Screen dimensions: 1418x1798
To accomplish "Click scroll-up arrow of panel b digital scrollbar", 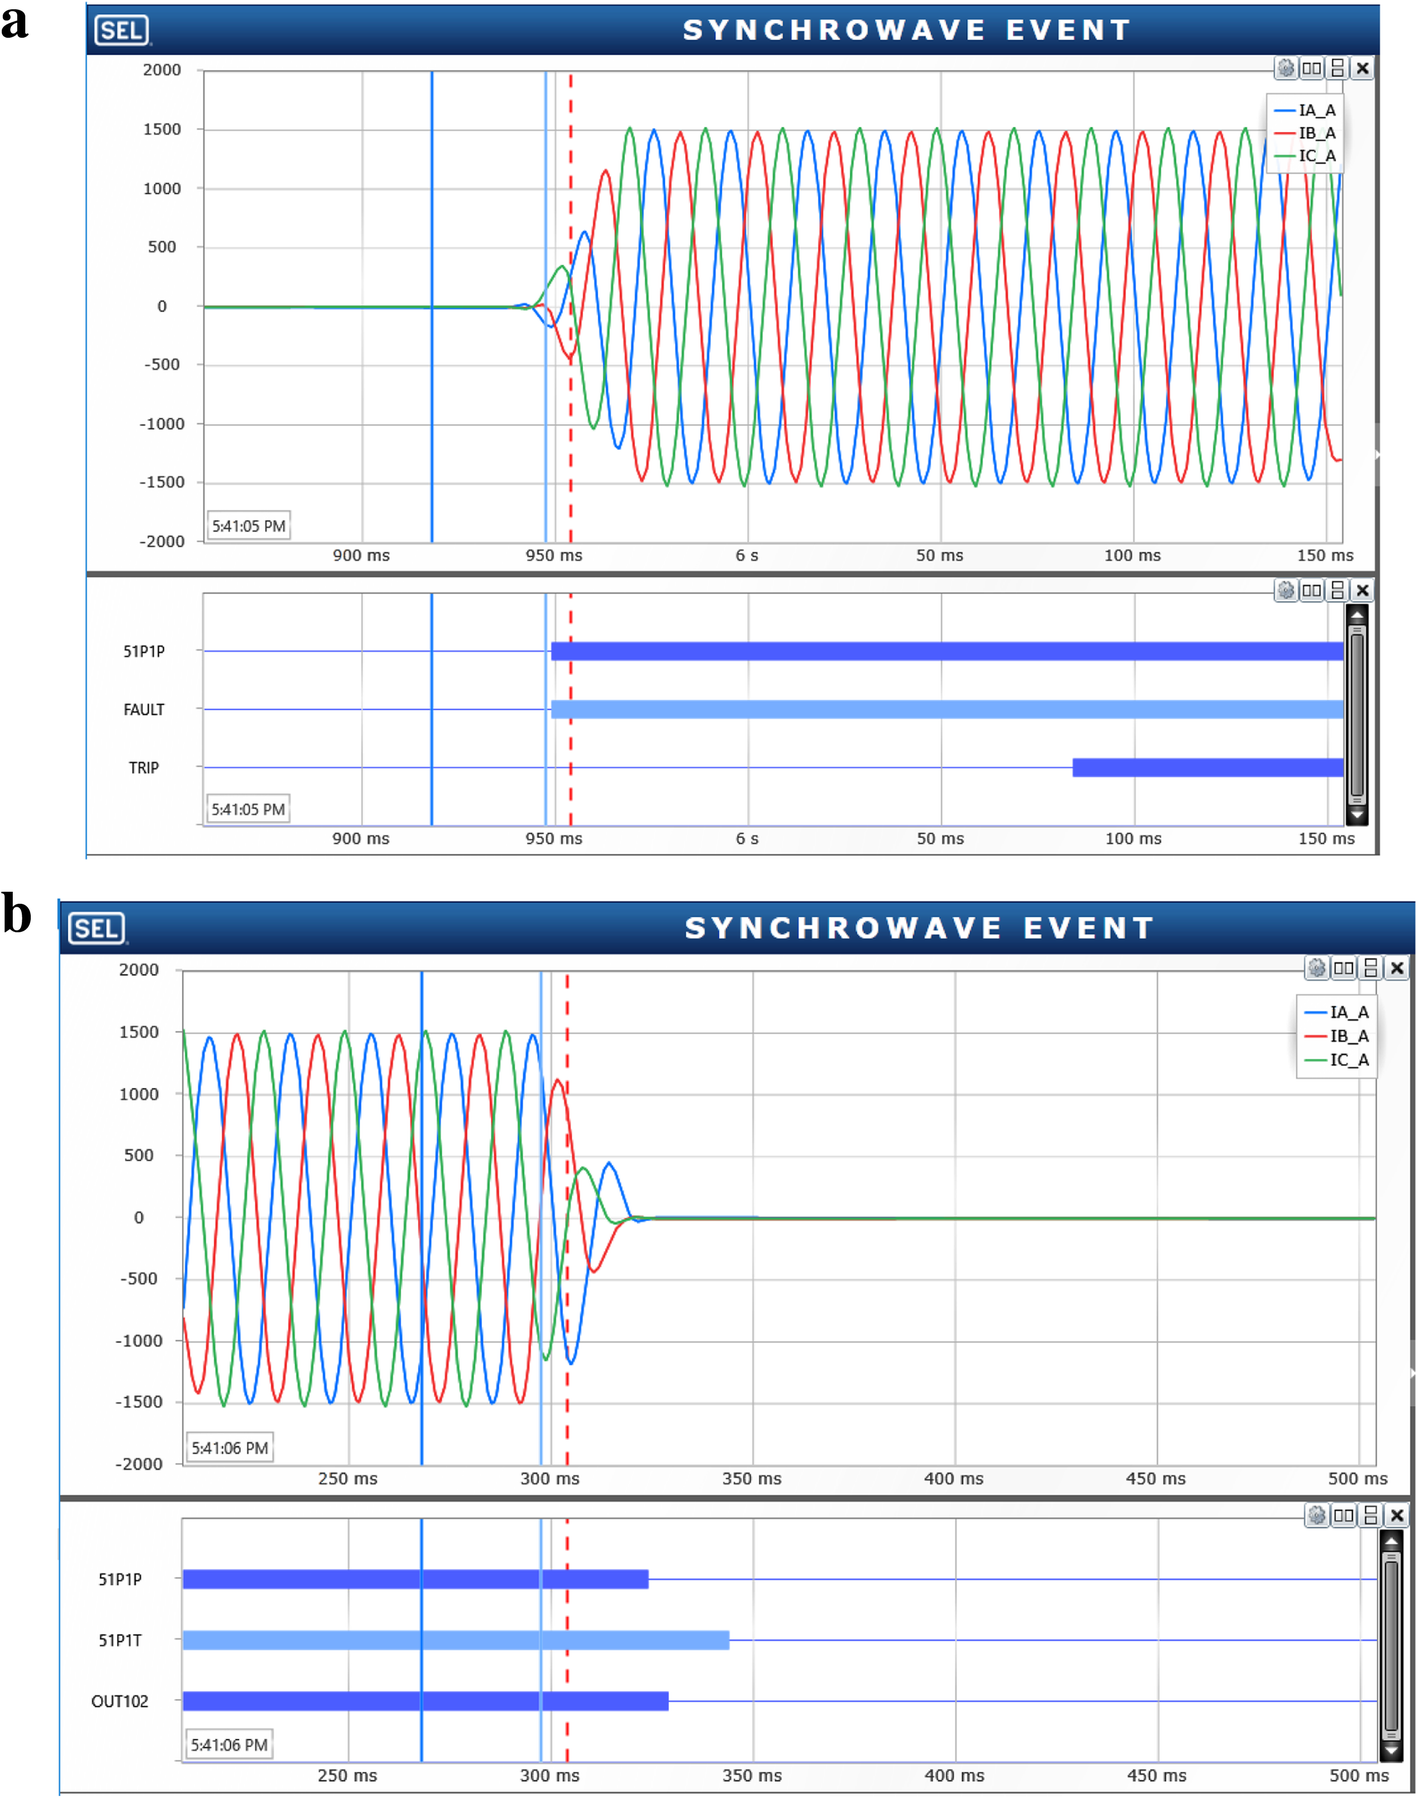I will (1391, 1542).
